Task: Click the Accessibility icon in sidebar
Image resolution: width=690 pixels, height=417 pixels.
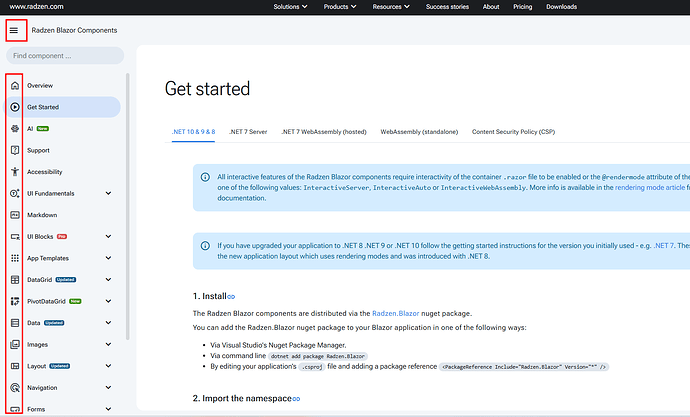Action: click(14, 172)
